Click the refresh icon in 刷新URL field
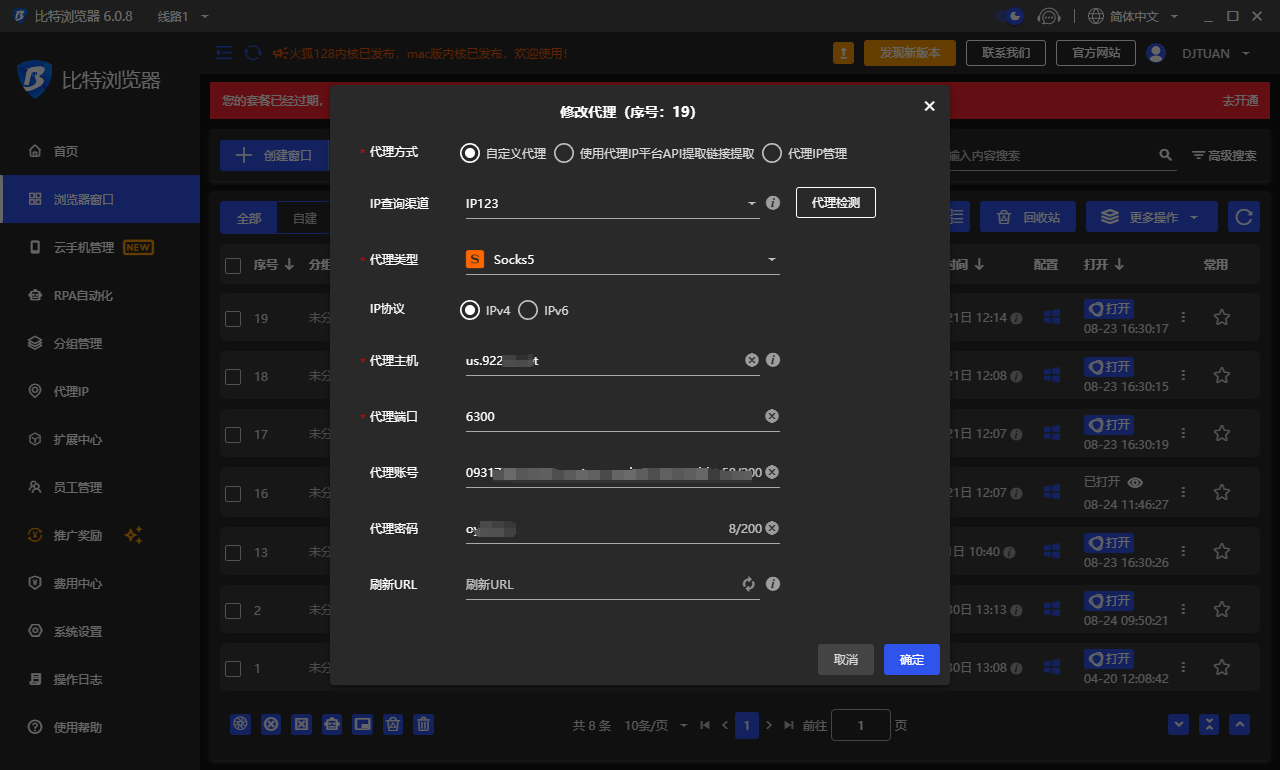The height and width of the screenshot is (770, 1280). pos(748,584)
